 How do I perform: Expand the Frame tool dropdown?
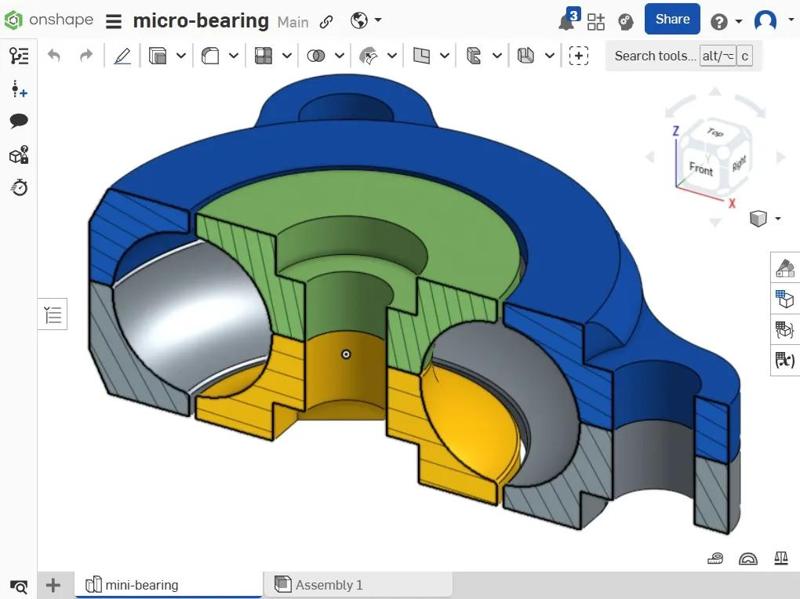(549, 56)
